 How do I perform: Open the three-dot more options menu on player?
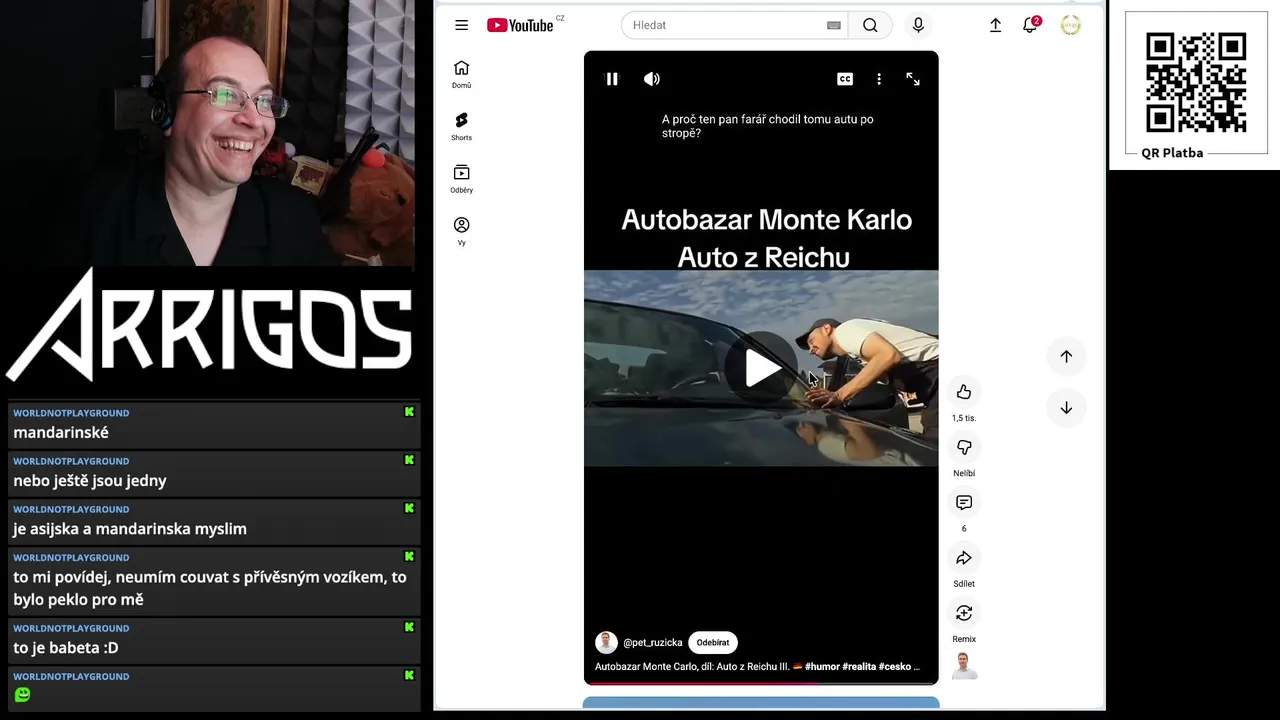coord(879,79)
